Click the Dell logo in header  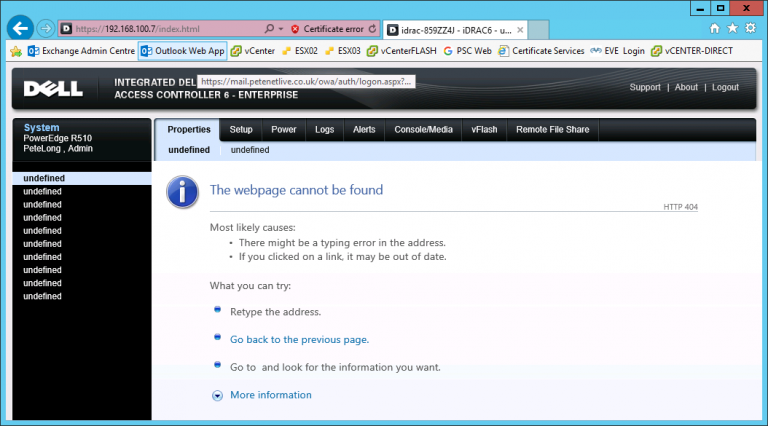tap(53, 89)
